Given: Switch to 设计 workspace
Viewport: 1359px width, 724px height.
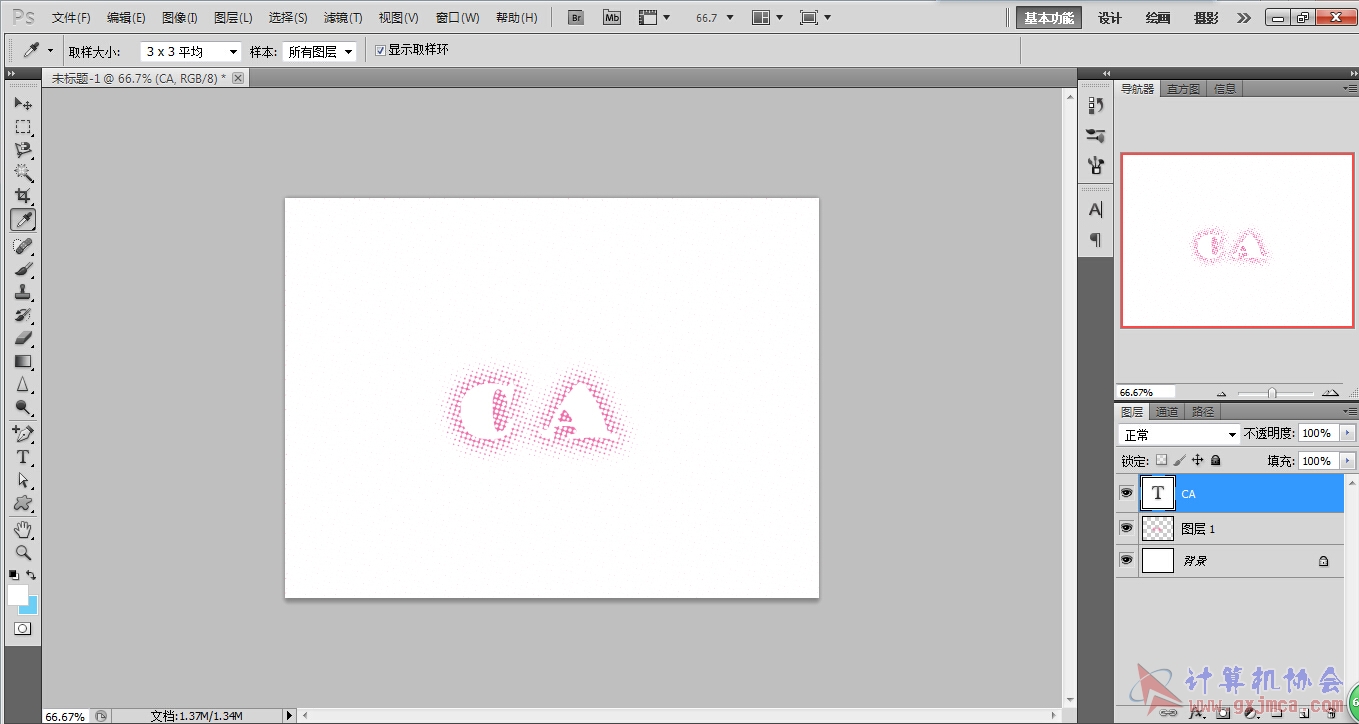Looking at the screenshot, I should pyautogui.click(x=1110, y=18).
